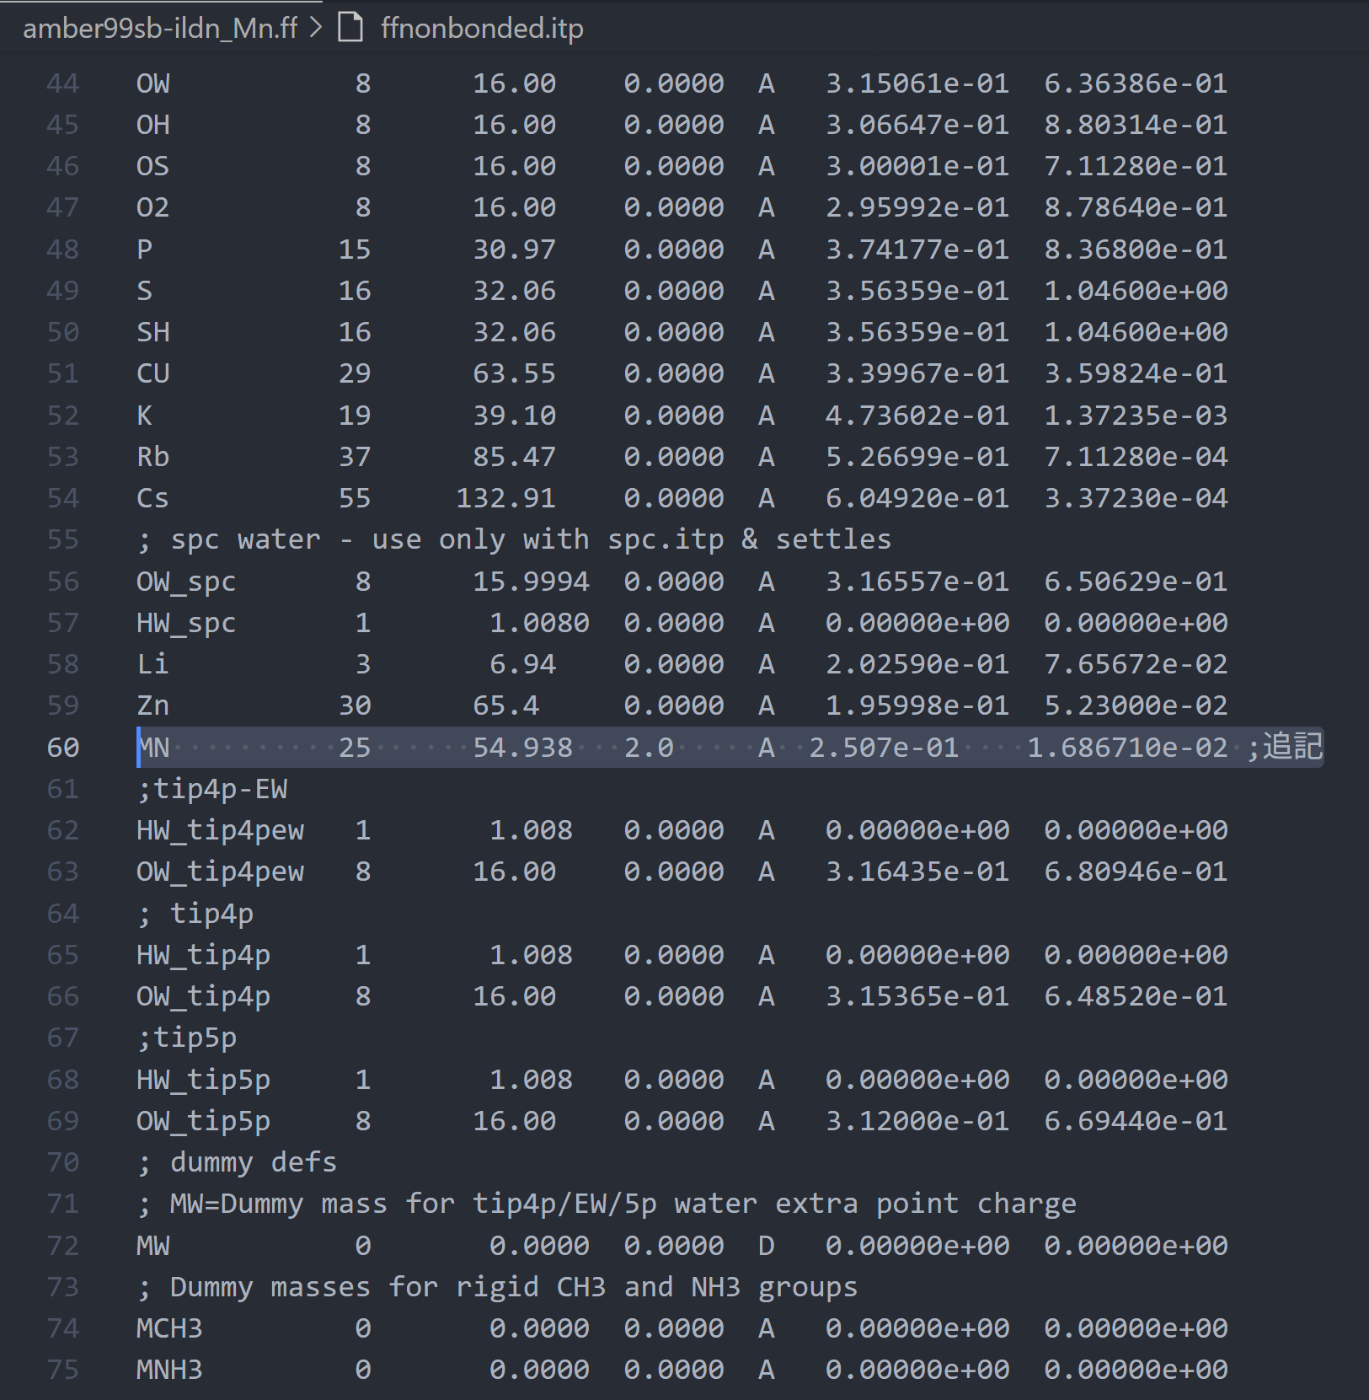
Task: Click line number 60 in the gutter
Action: pyautogui.click(x=63, y=748)
